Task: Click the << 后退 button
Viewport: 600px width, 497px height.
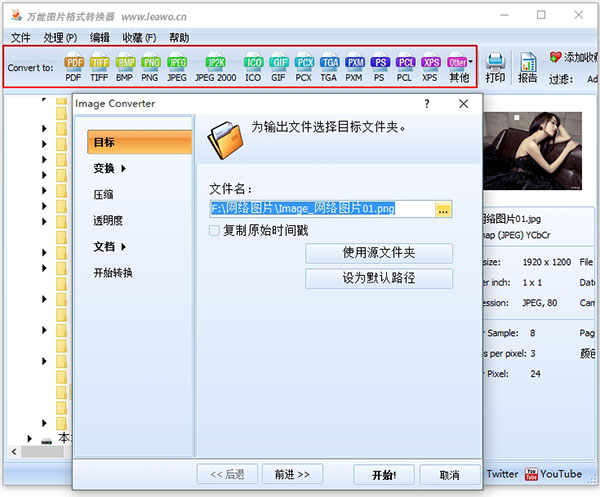Action: [x=227, y=474]
